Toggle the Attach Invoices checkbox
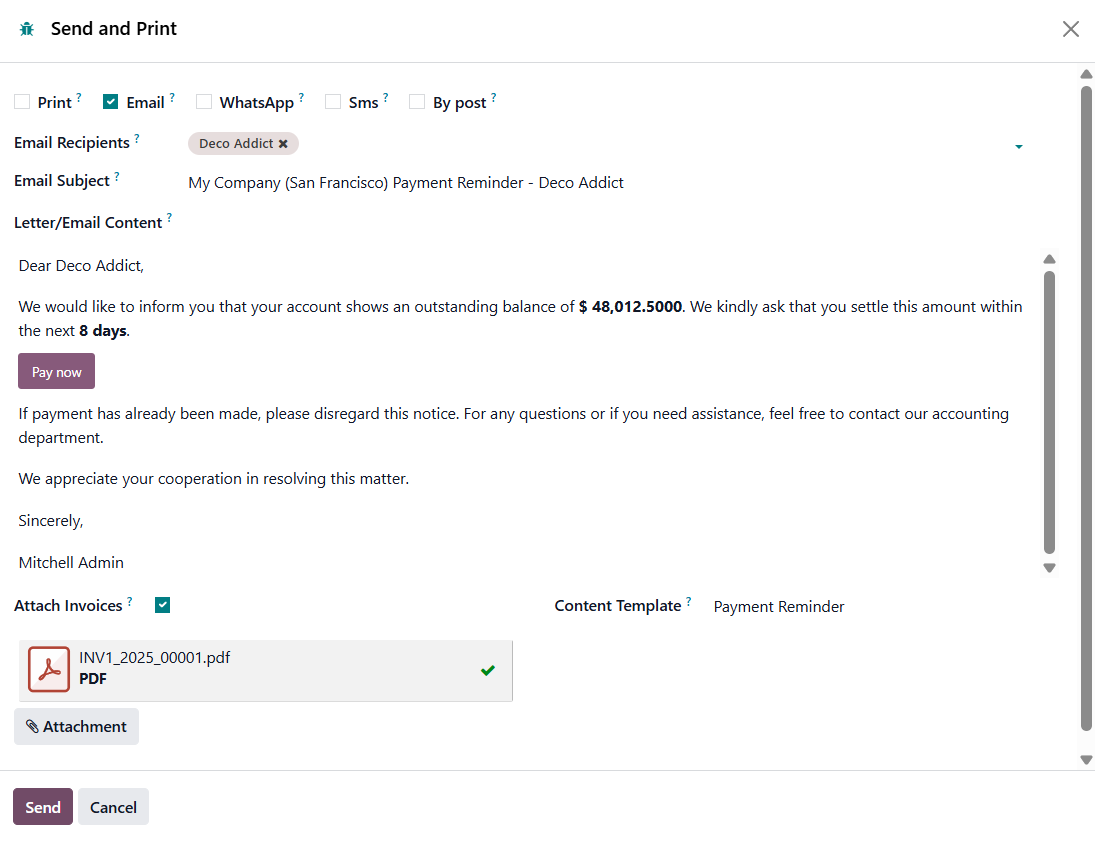This screenshot has width=1095, height=841. 163,605
